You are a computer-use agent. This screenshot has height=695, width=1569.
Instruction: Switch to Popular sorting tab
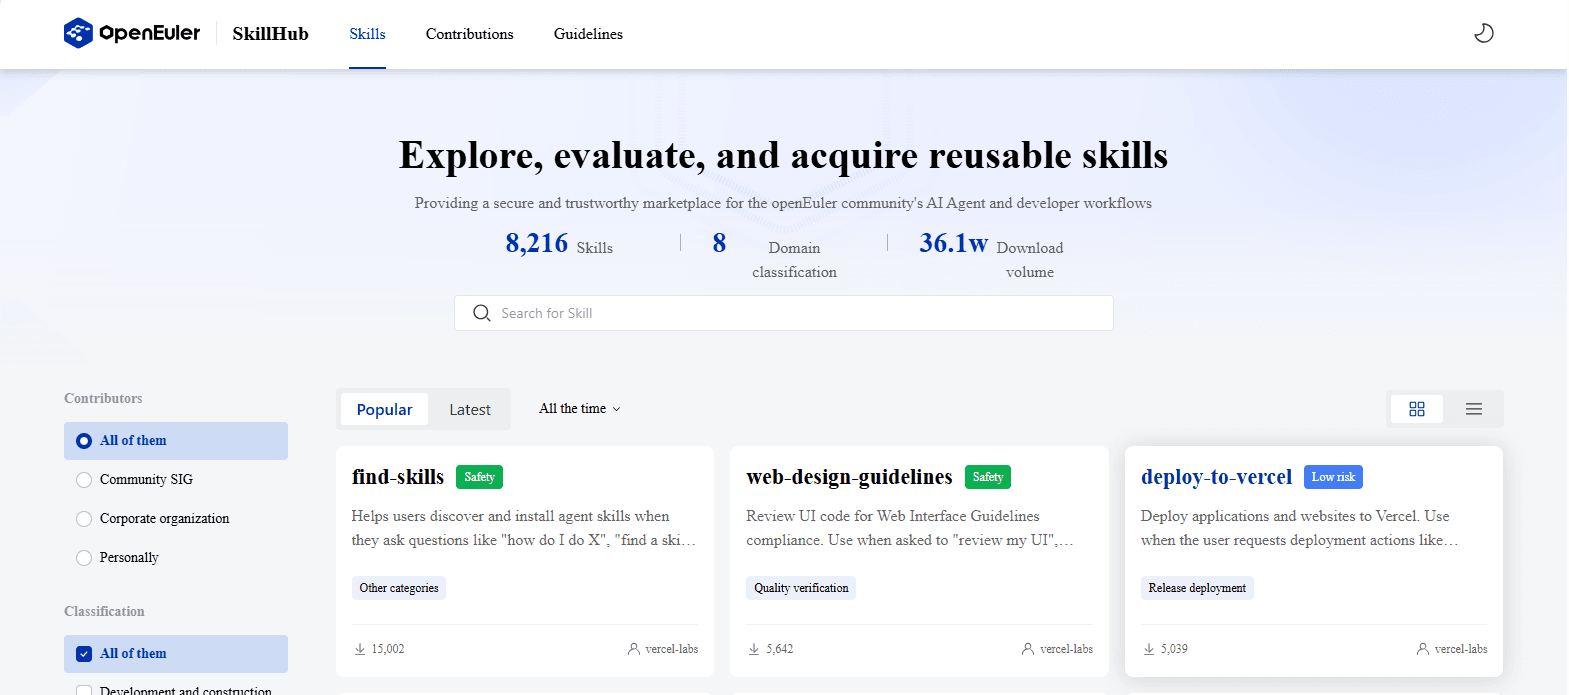tap(384, 409)
